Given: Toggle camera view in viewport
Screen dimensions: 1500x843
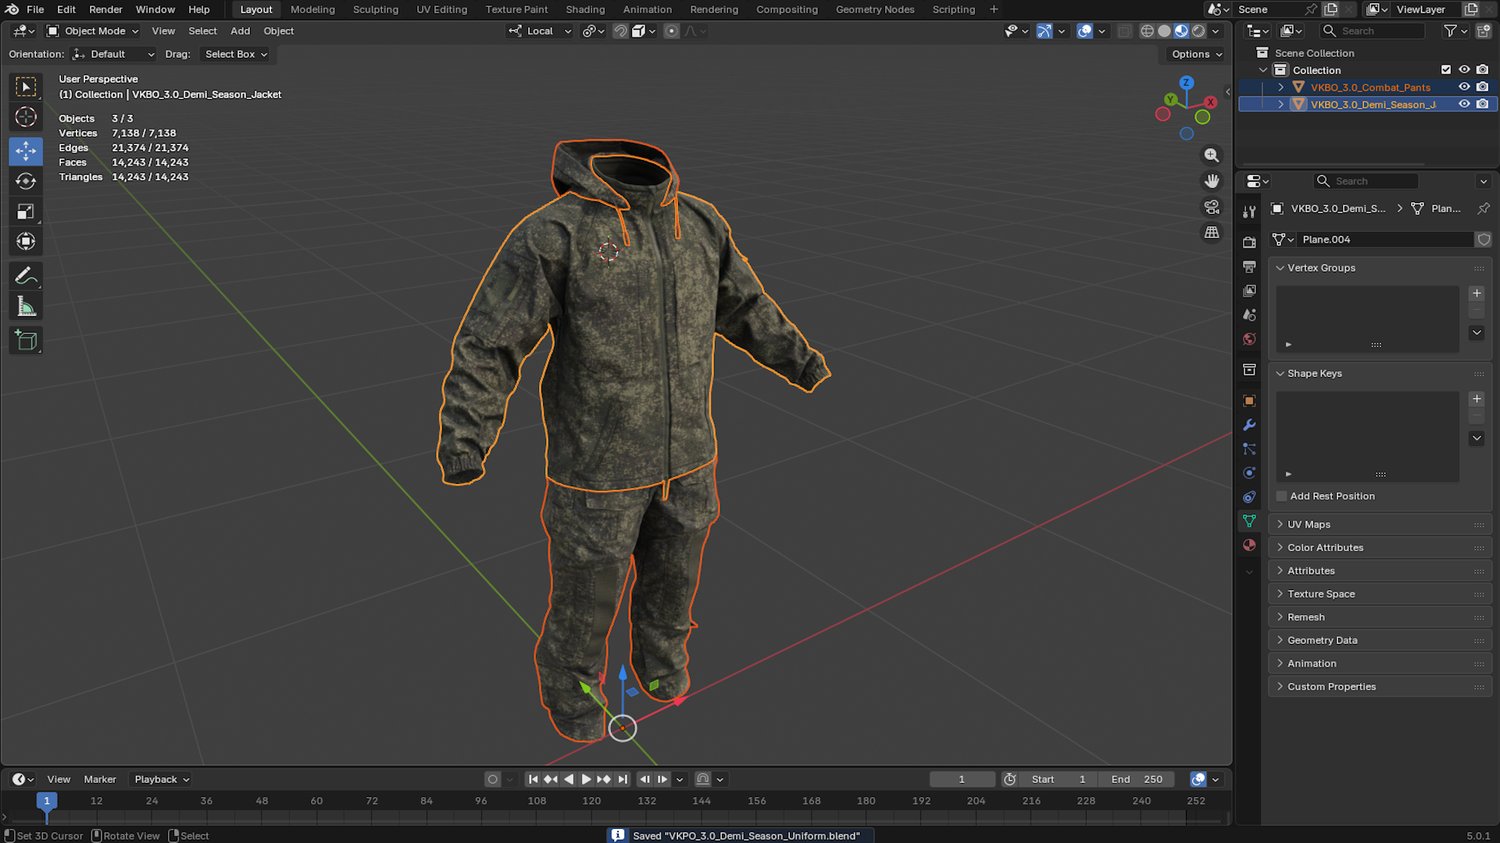Looking at the screenshot, I should point(1211,207).
